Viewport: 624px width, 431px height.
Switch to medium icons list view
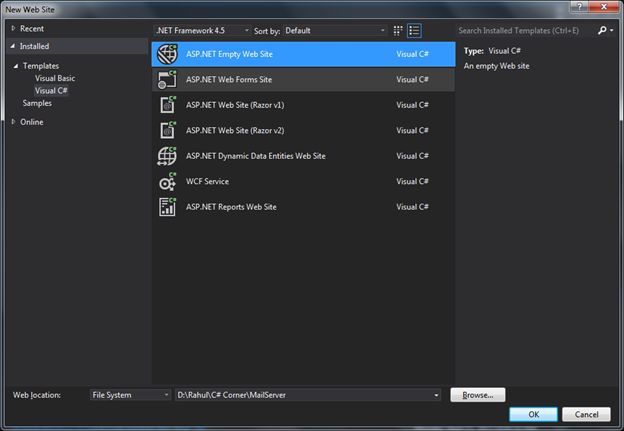tap(414, 31)
